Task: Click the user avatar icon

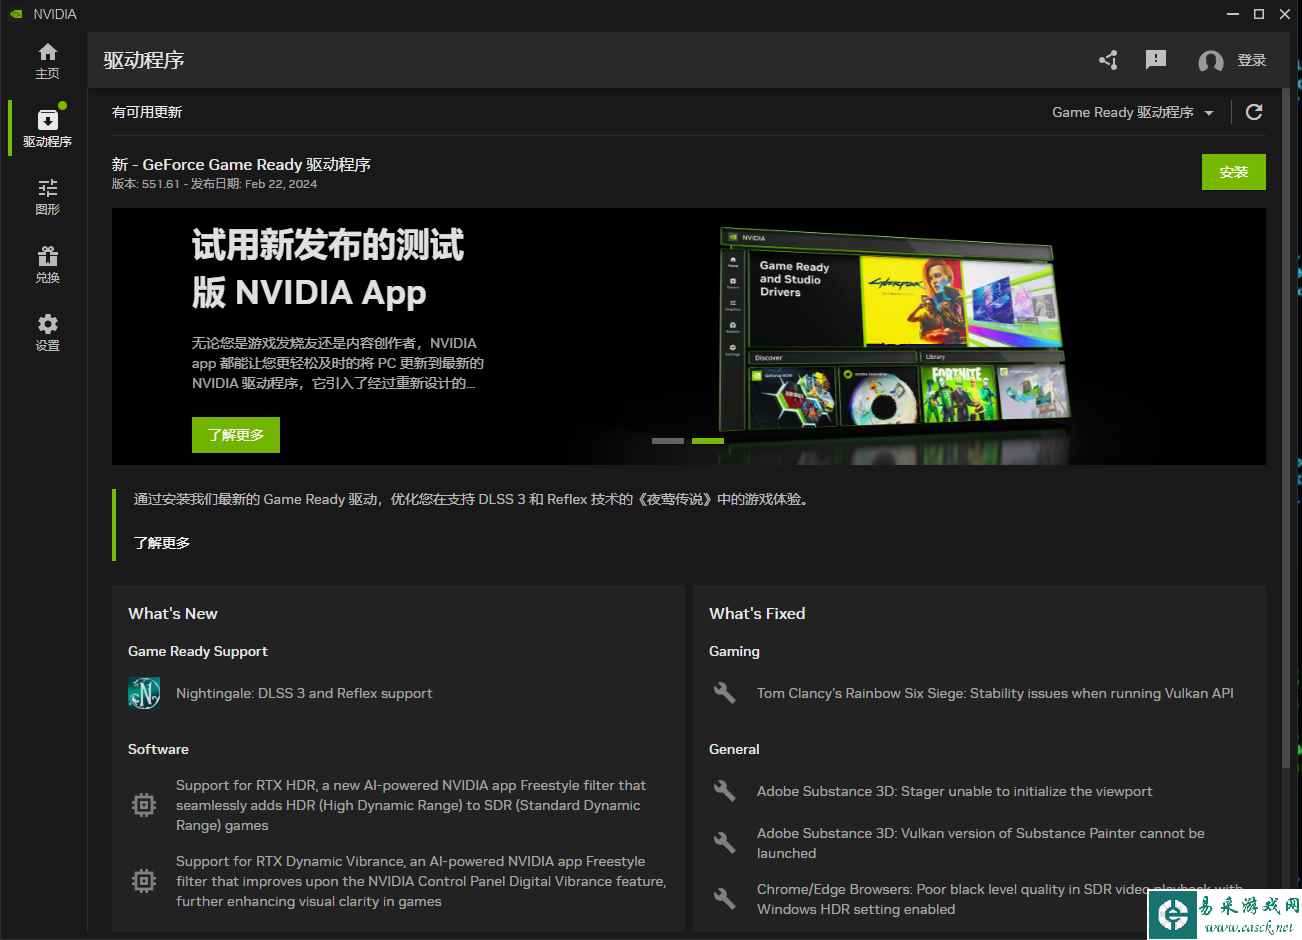Action: point(1211,61)
